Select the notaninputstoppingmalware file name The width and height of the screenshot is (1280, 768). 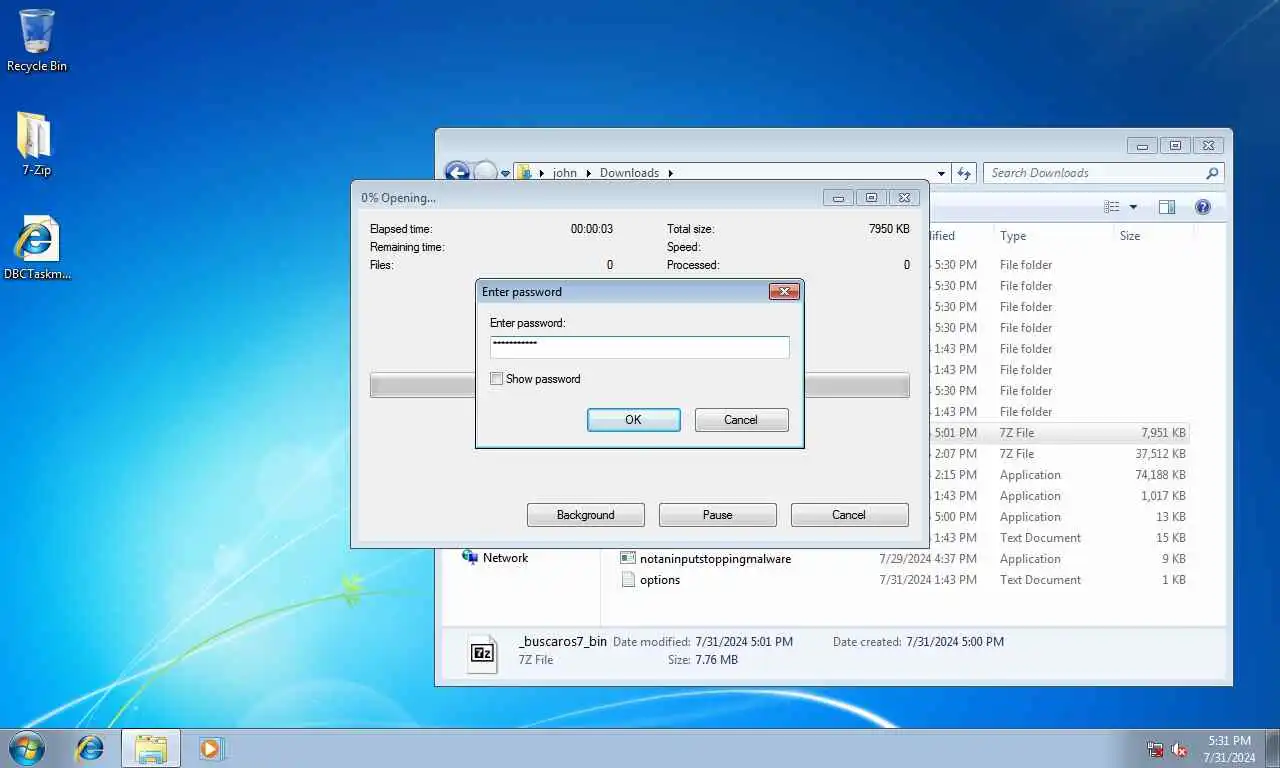click(716, 559)
